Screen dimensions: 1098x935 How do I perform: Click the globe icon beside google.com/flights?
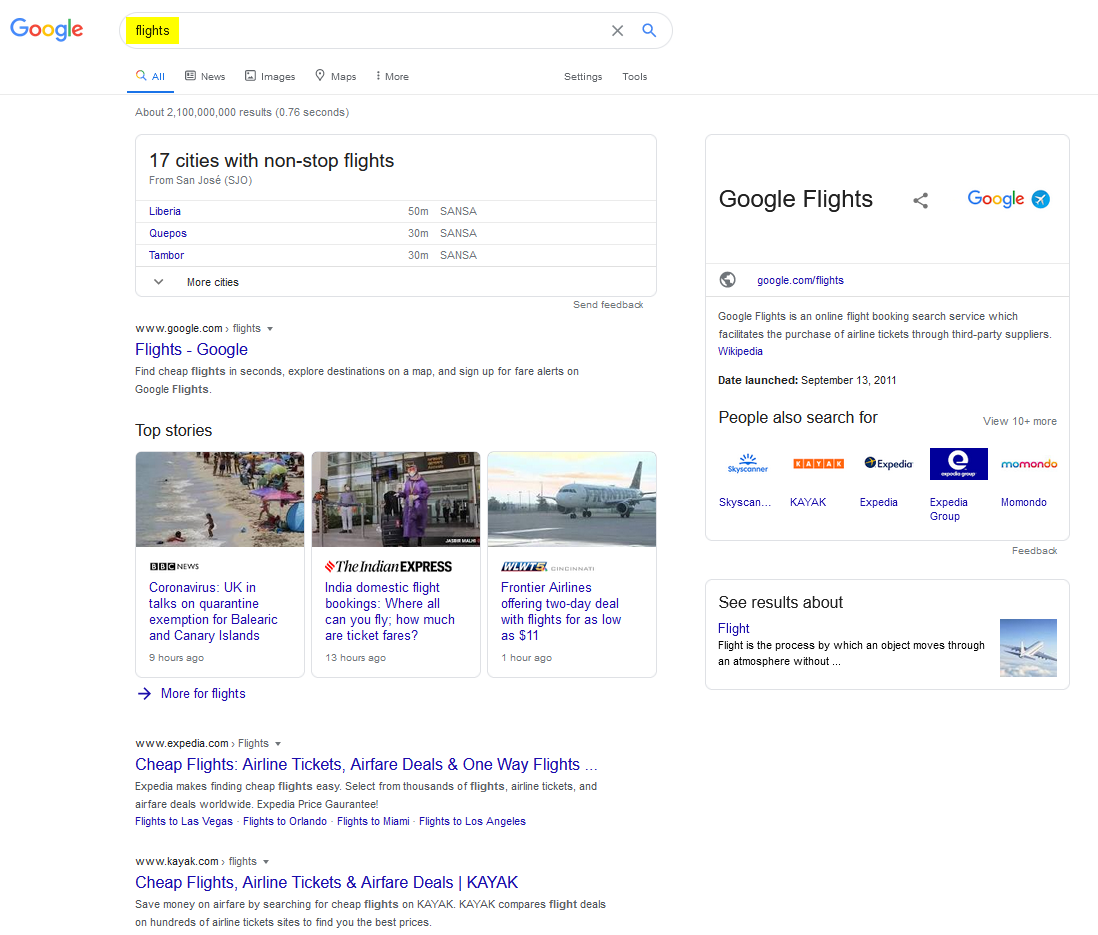pos(728,279)
